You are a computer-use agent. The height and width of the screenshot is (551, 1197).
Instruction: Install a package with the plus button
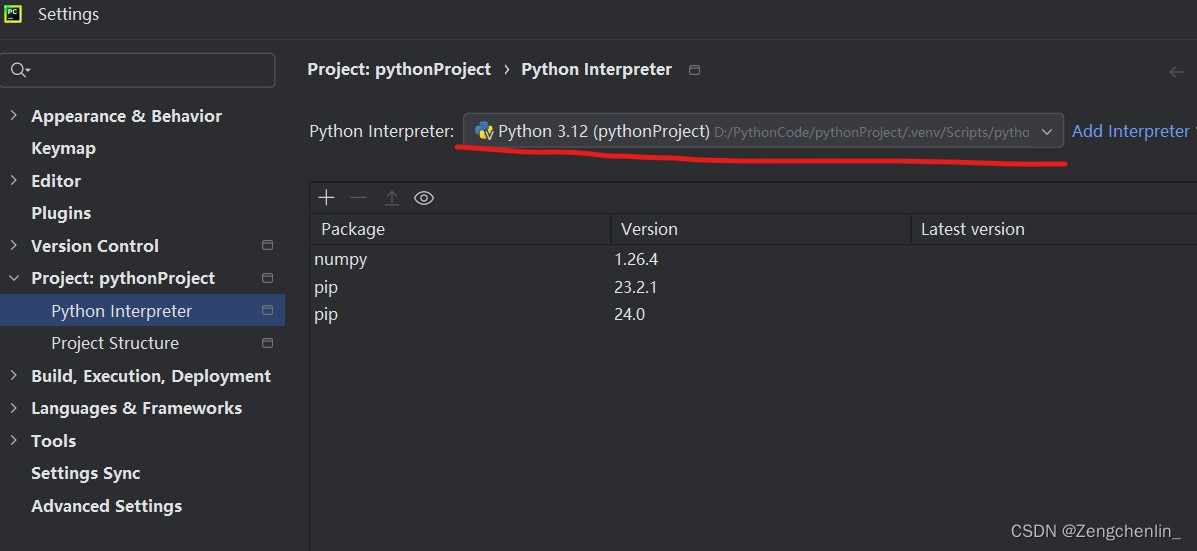pos(327,198)
